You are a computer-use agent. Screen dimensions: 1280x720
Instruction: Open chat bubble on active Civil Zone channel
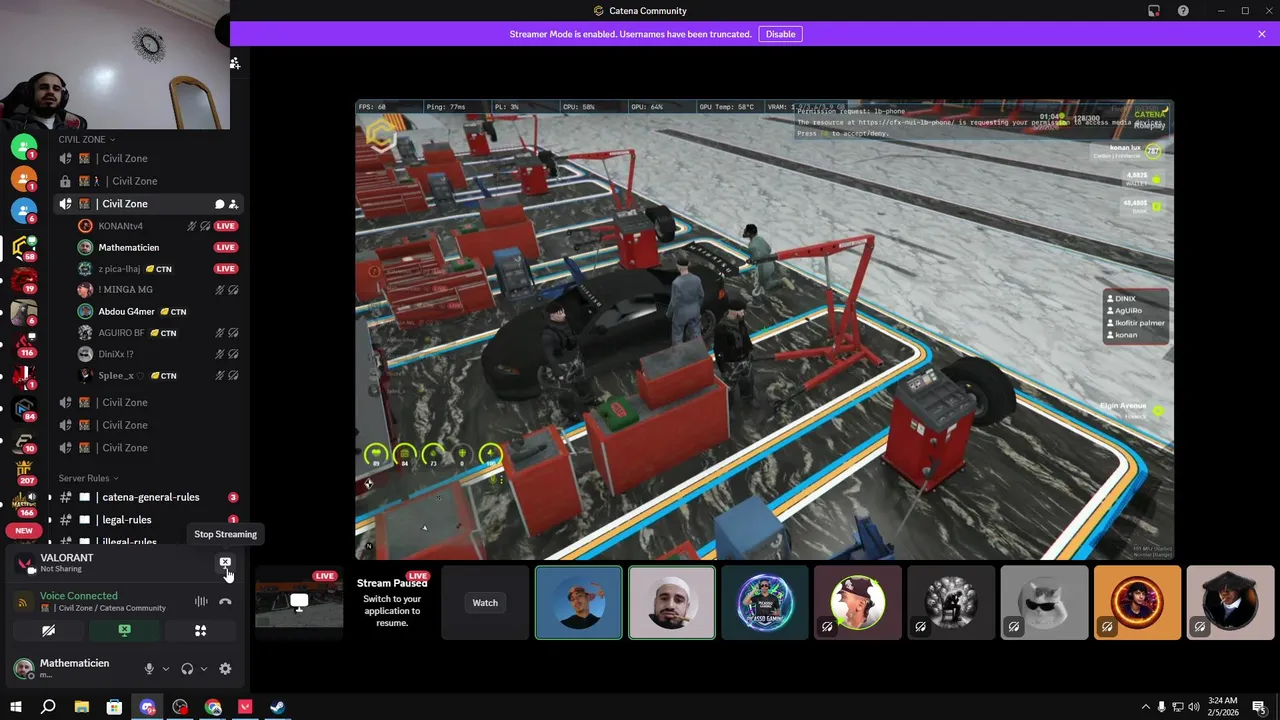point(219,204)
